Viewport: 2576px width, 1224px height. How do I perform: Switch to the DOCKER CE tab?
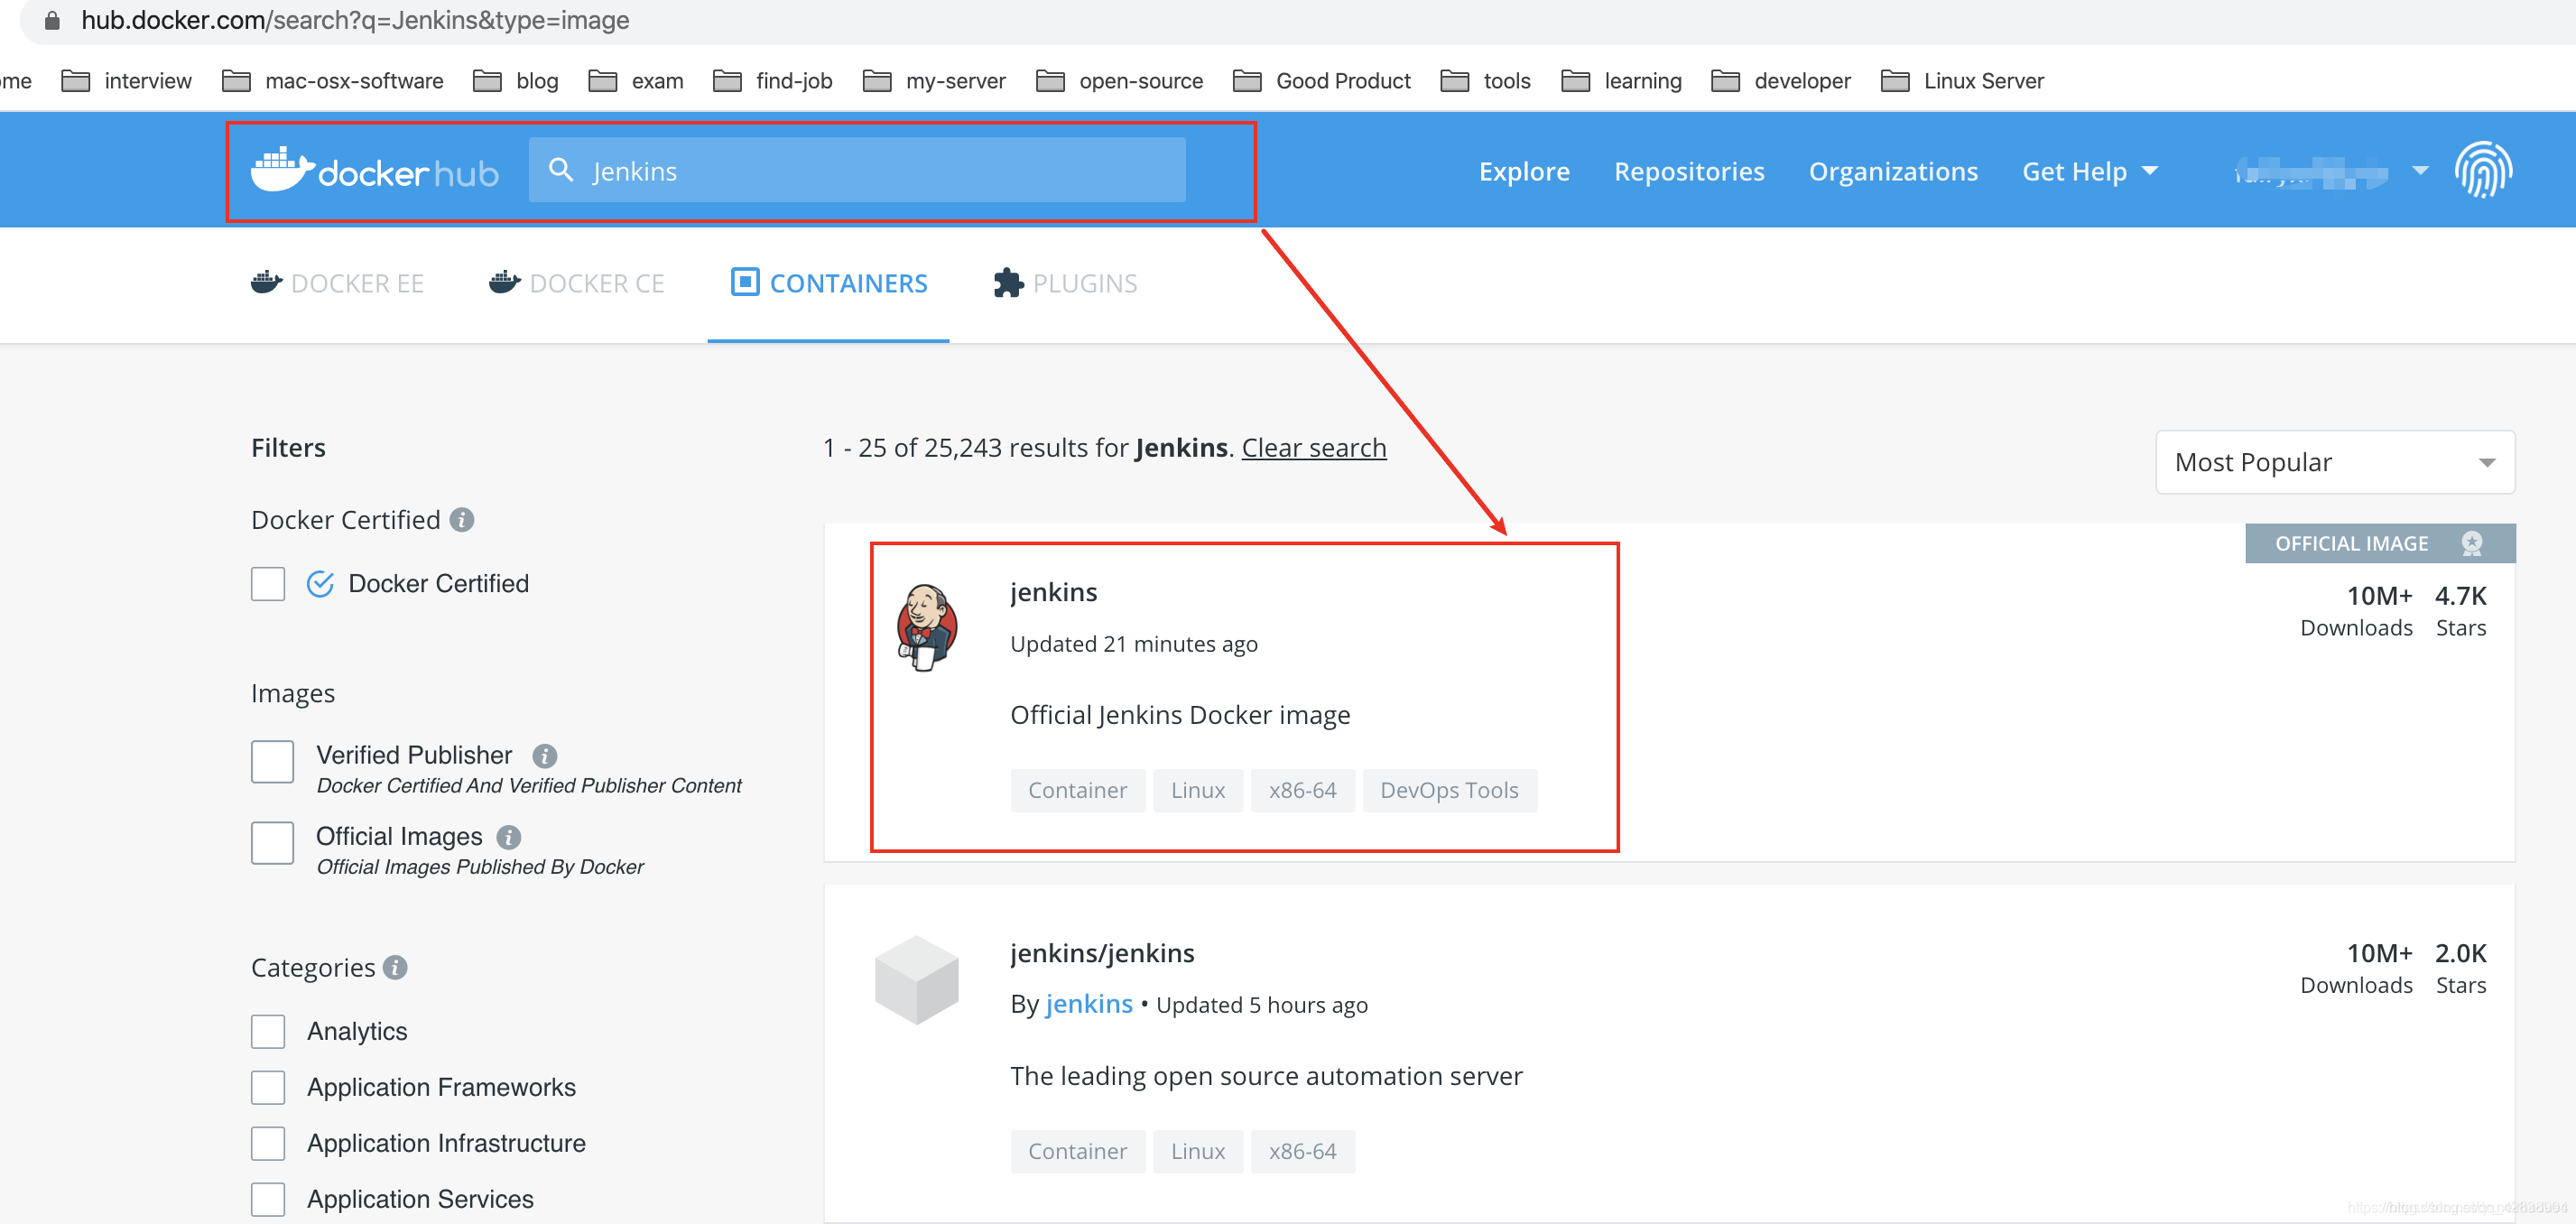click(x=576, y=284)
